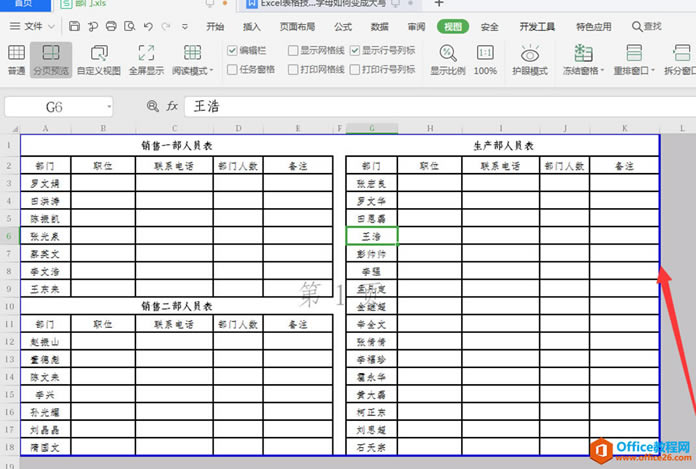Select column A header
The height and width of the screenshot is (469, 696).
(x=45, y=128)
